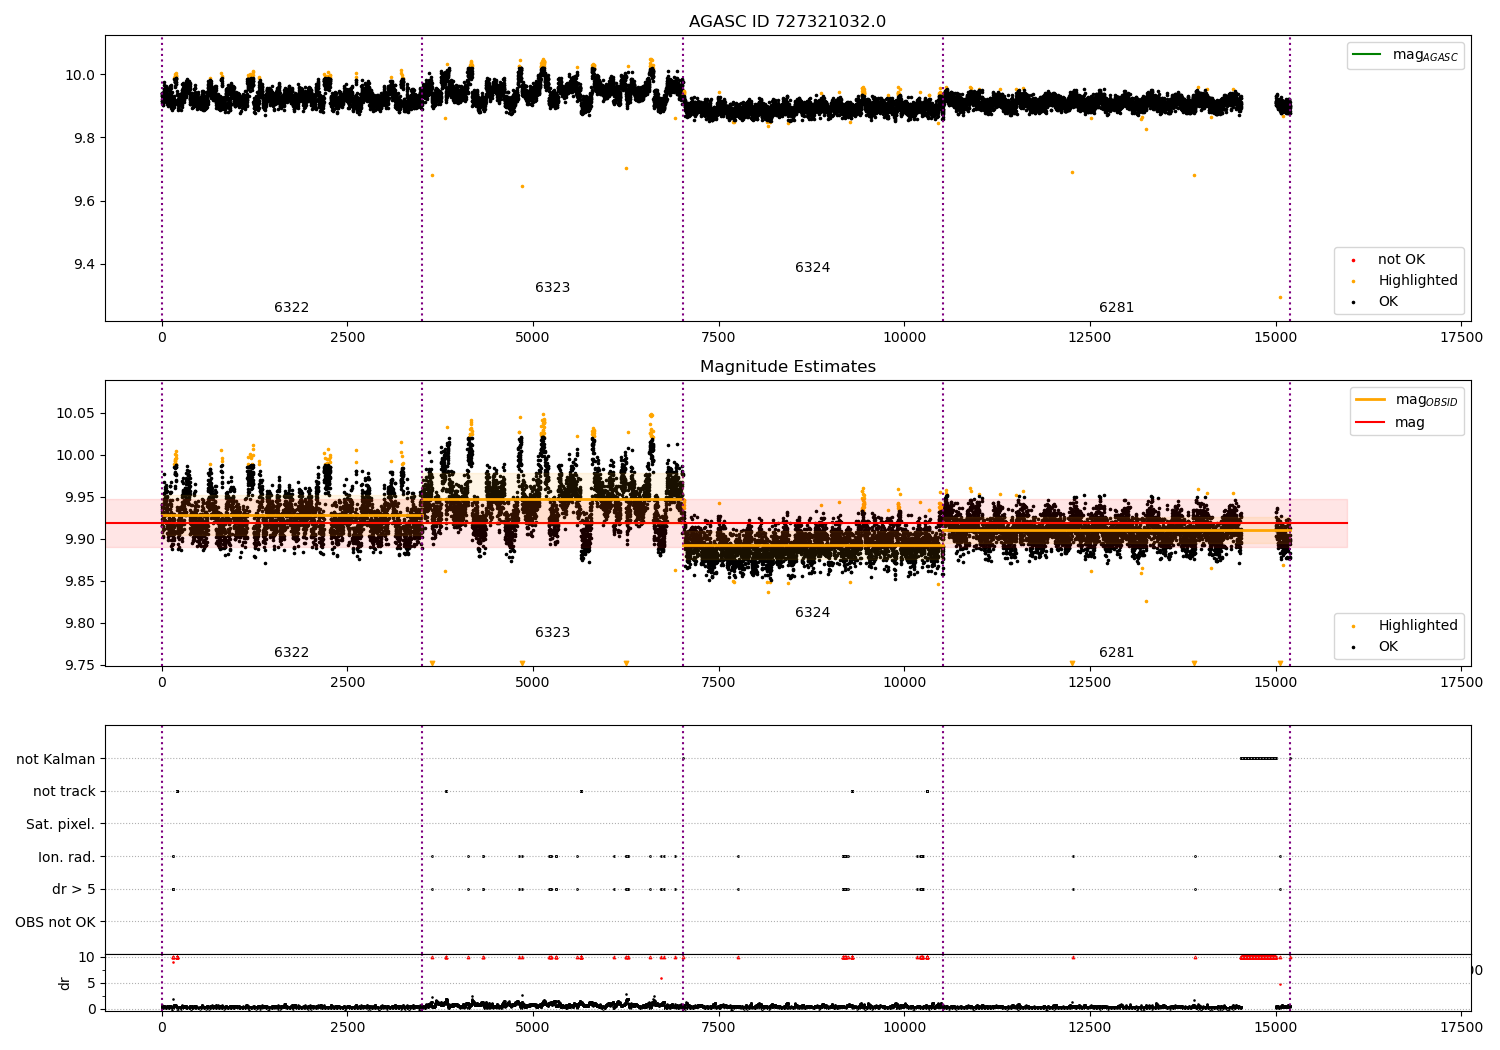Click the "OBS not OK" axis label
Viewport: 1500px width, 1050px height.
tap(56, 922)
